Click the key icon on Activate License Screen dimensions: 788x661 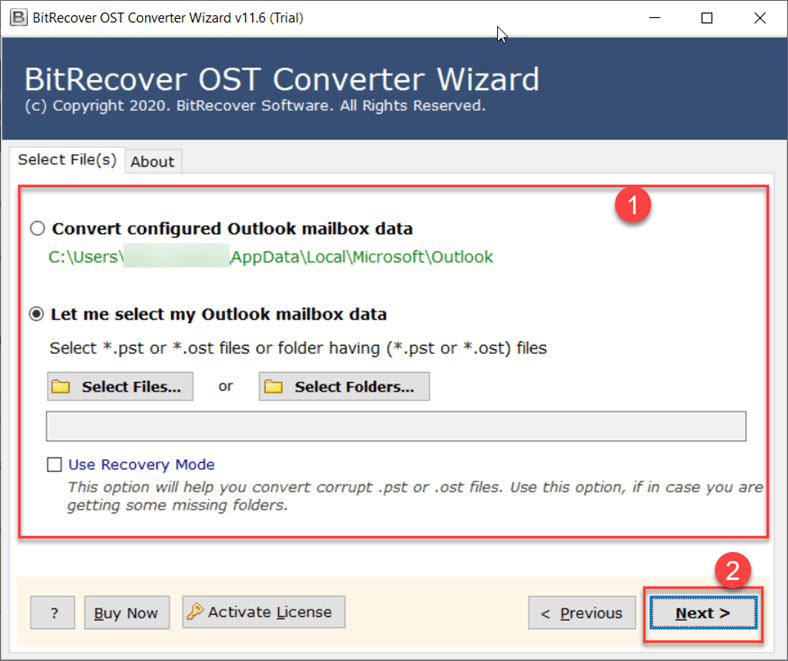coord(194,612)
